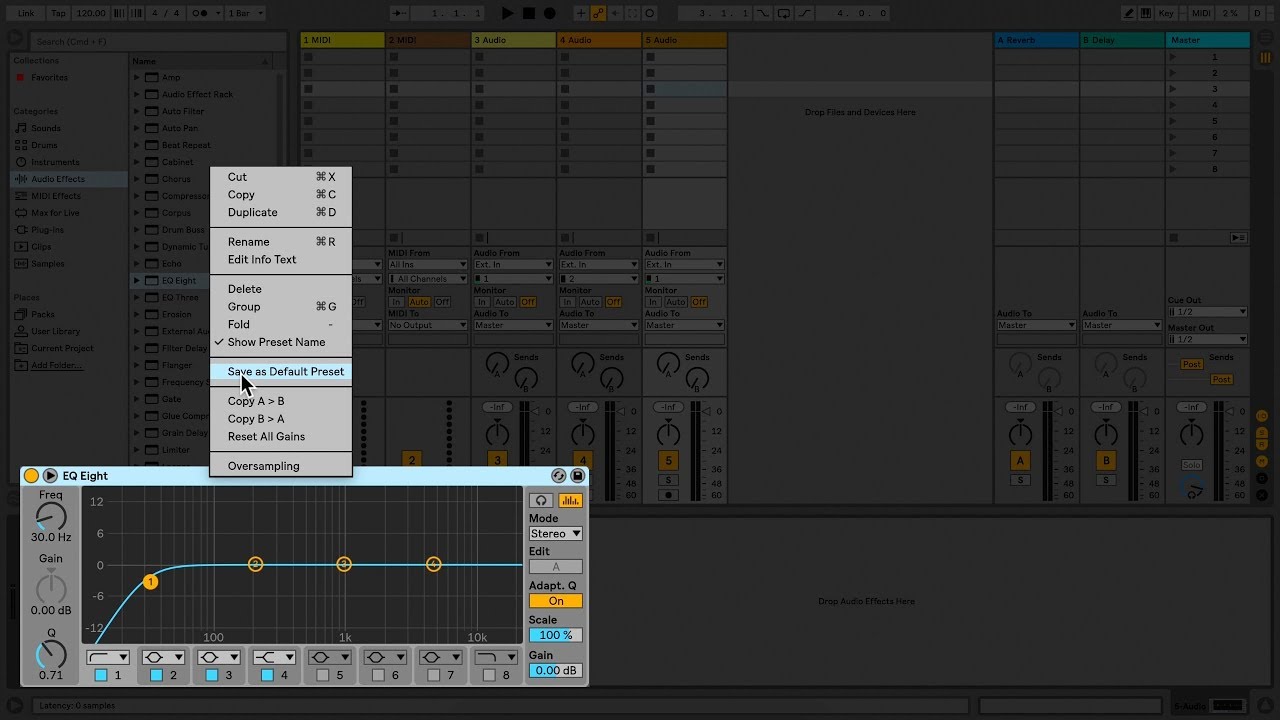Open band 1 filter type dropdown
1280x720 pixels.
tap(107, 657)
